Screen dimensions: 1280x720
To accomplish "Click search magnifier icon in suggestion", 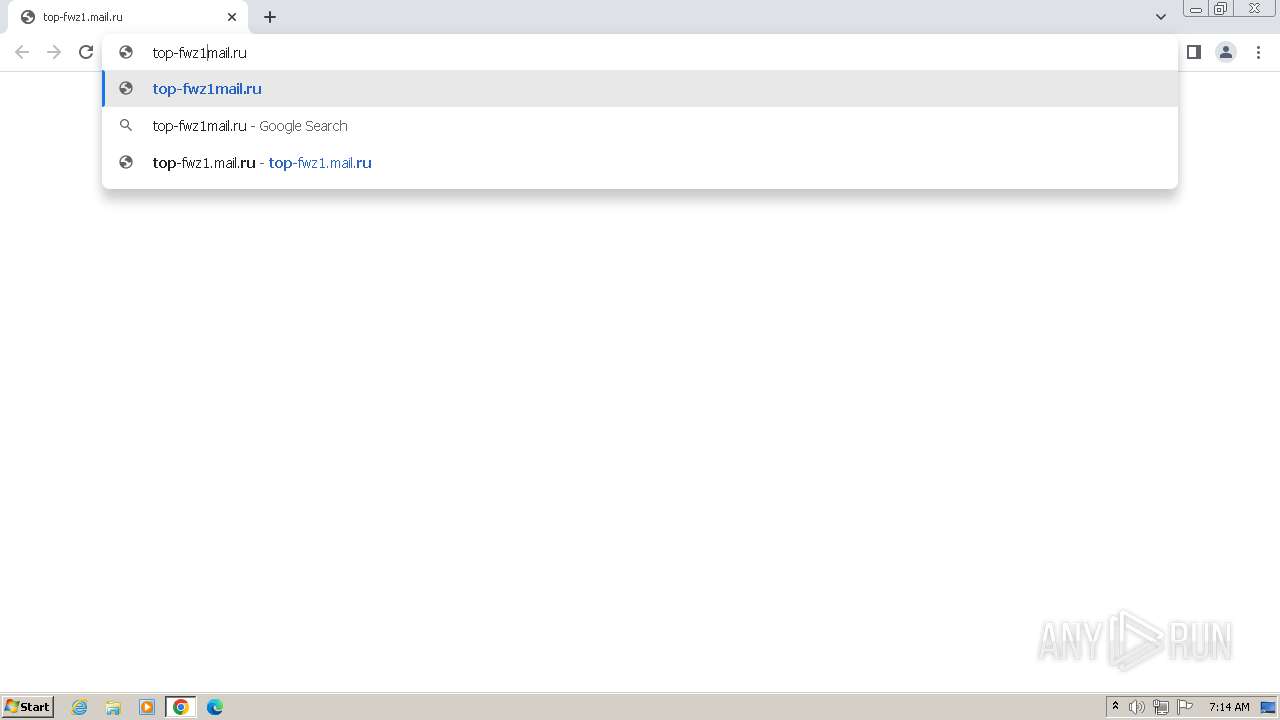I will [x=126, y=125].
